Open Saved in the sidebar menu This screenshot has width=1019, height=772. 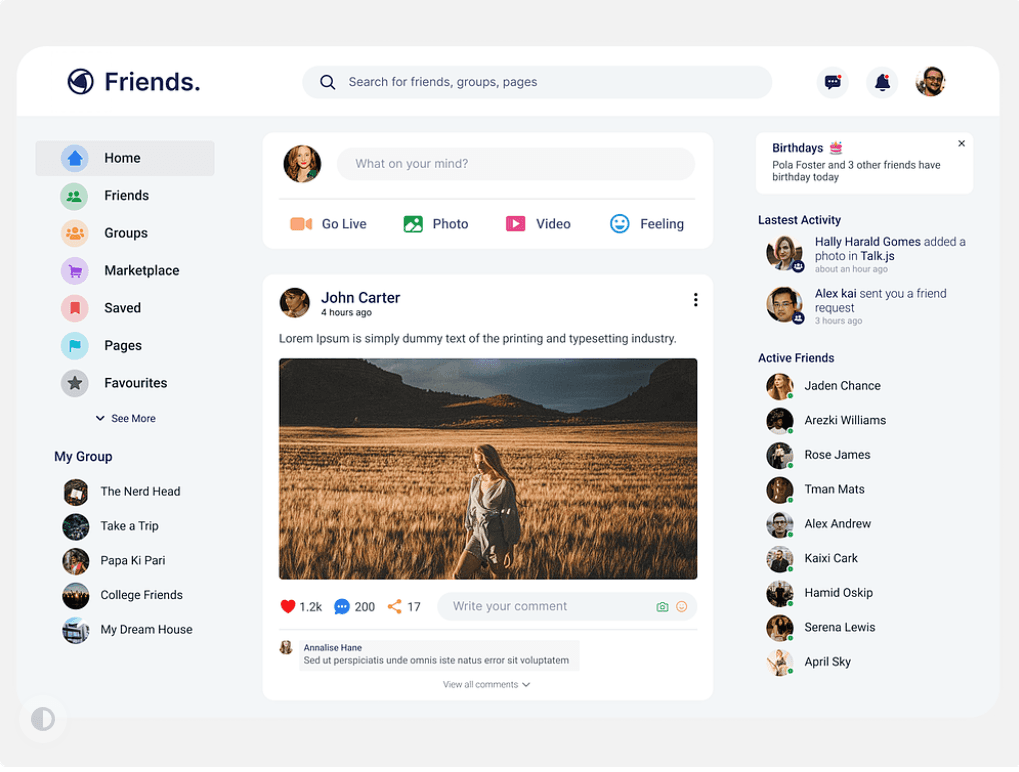(x=122, y=308)
